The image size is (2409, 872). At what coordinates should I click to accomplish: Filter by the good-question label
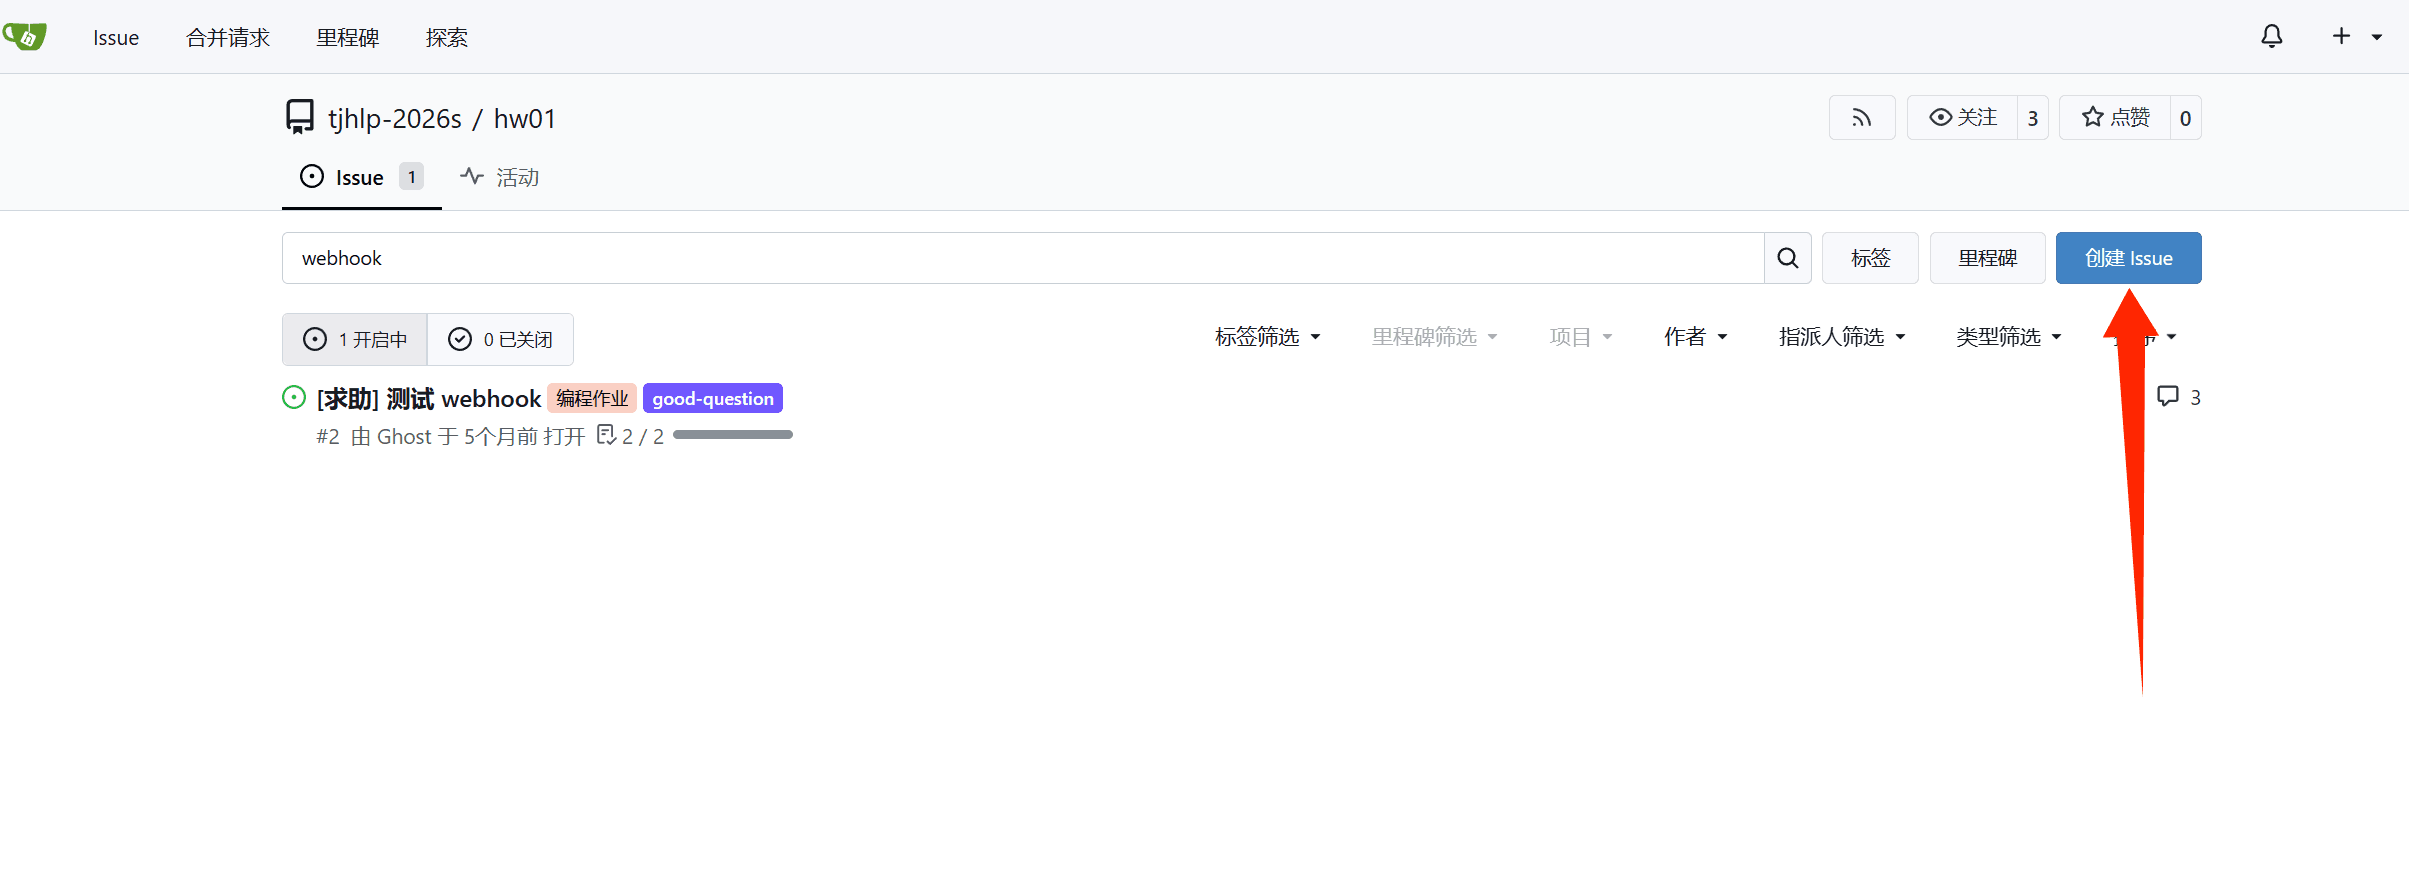713,398
